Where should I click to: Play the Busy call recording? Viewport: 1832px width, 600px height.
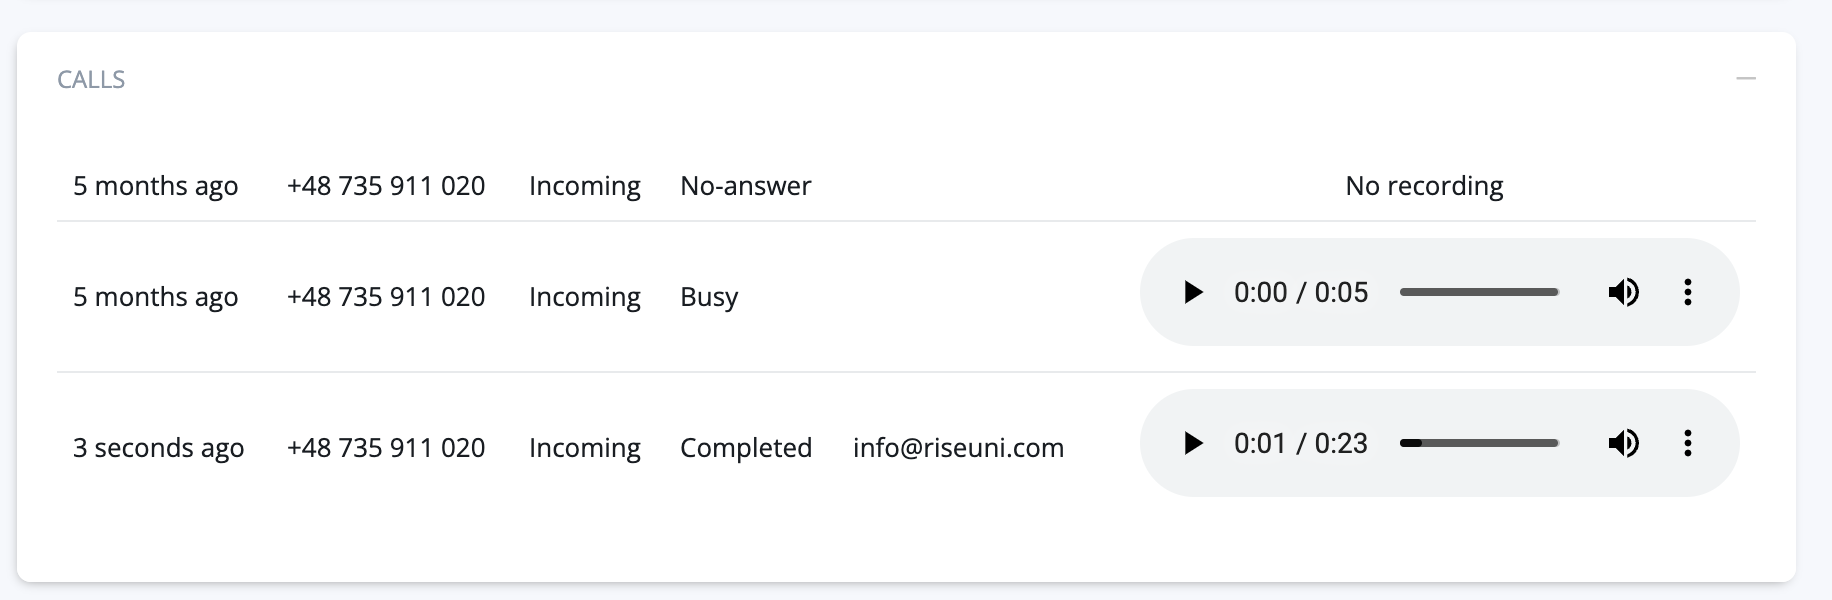pyautogui.click(x=1192, y=293)
